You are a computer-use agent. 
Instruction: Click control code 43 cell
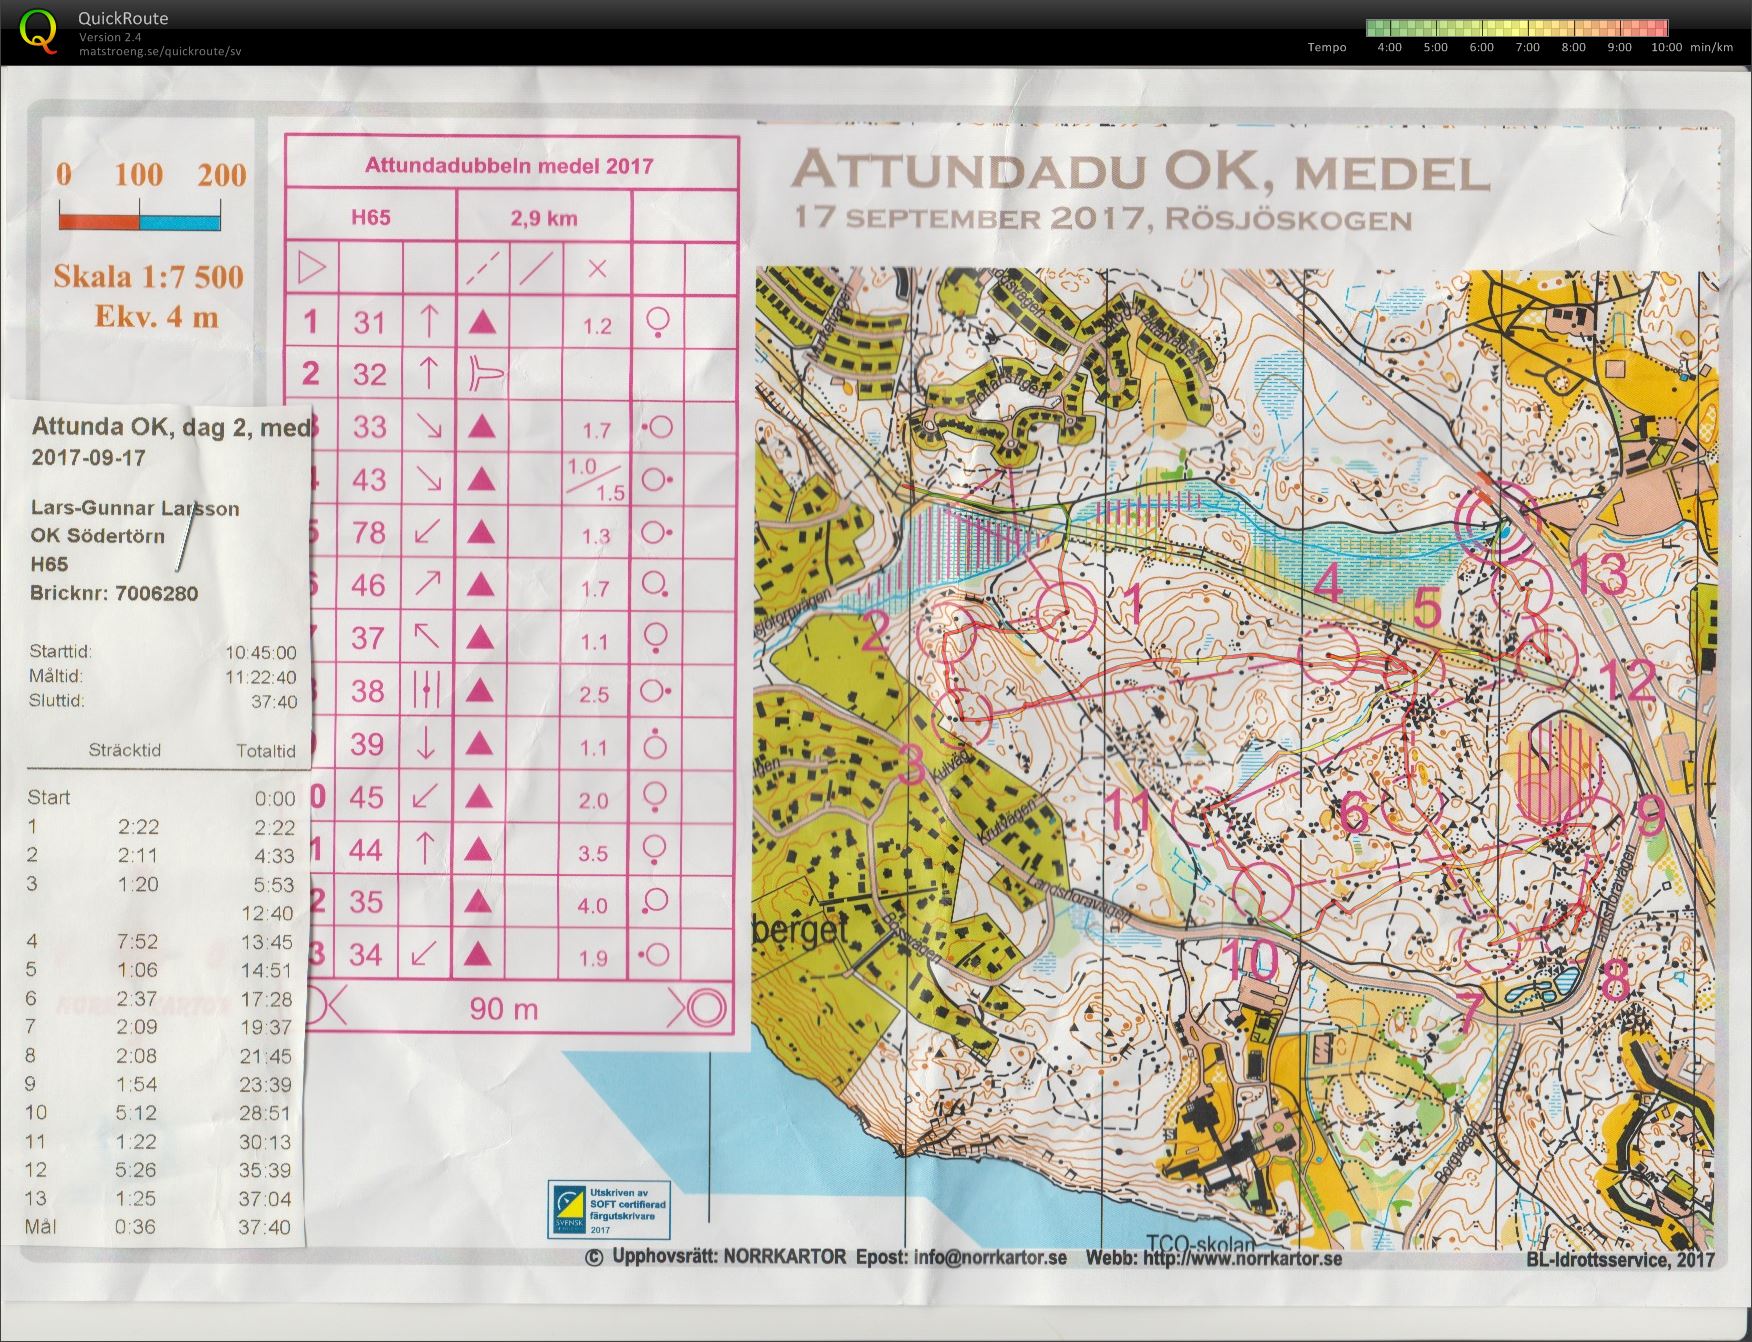coord(370,480)
